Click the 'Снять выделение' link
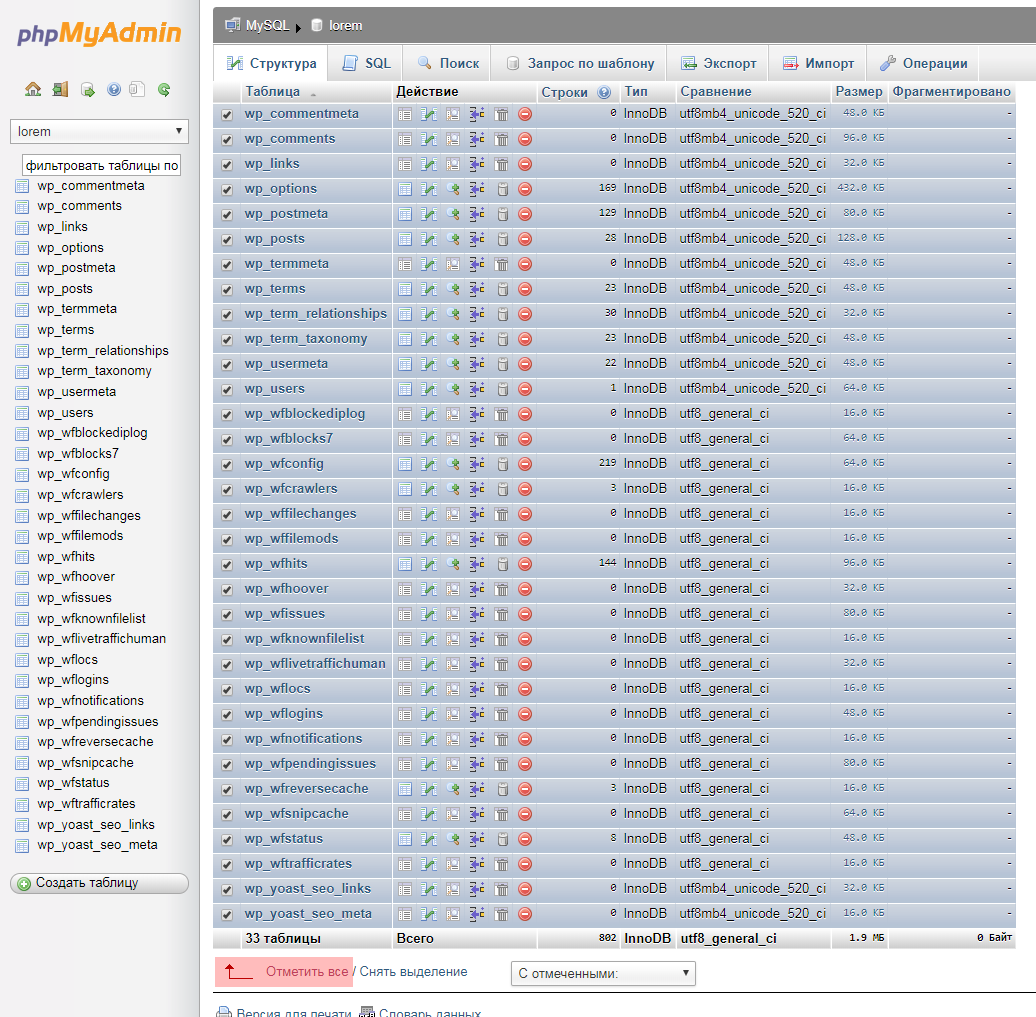1036x1017 pixels. coord(413,971)
